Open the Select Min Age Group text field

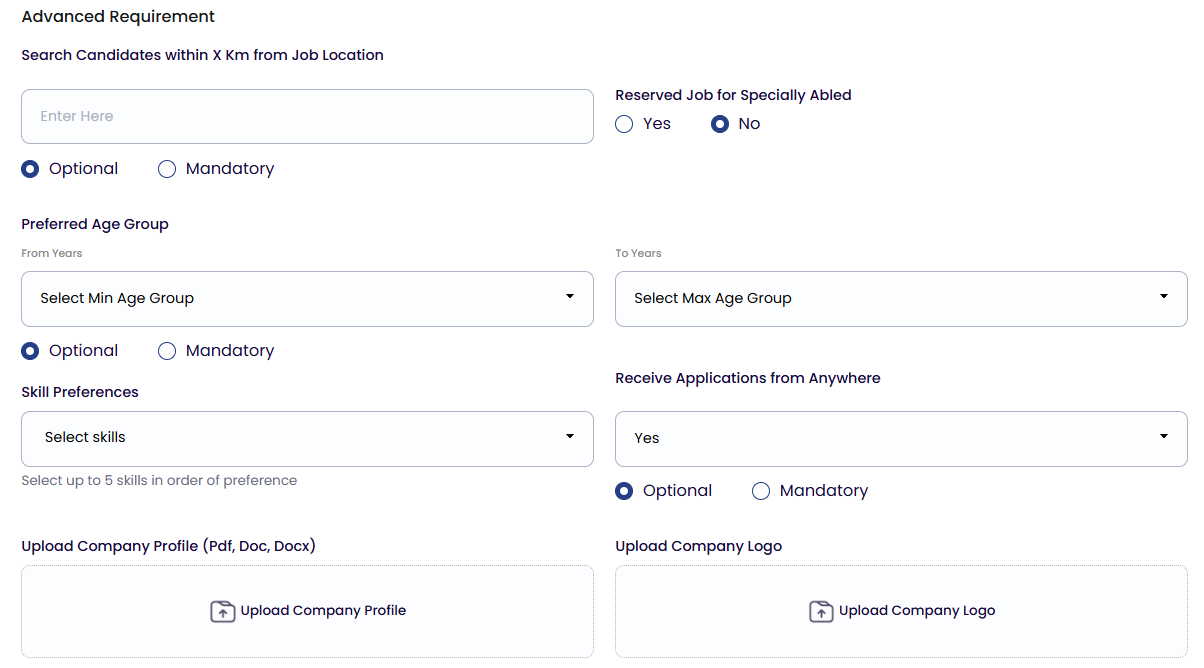(117, 298)
